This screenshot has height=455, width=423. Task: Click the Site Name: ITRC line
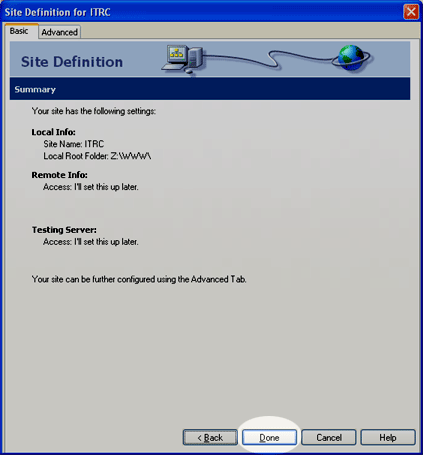pyautogui.click(x=74, y=144)
